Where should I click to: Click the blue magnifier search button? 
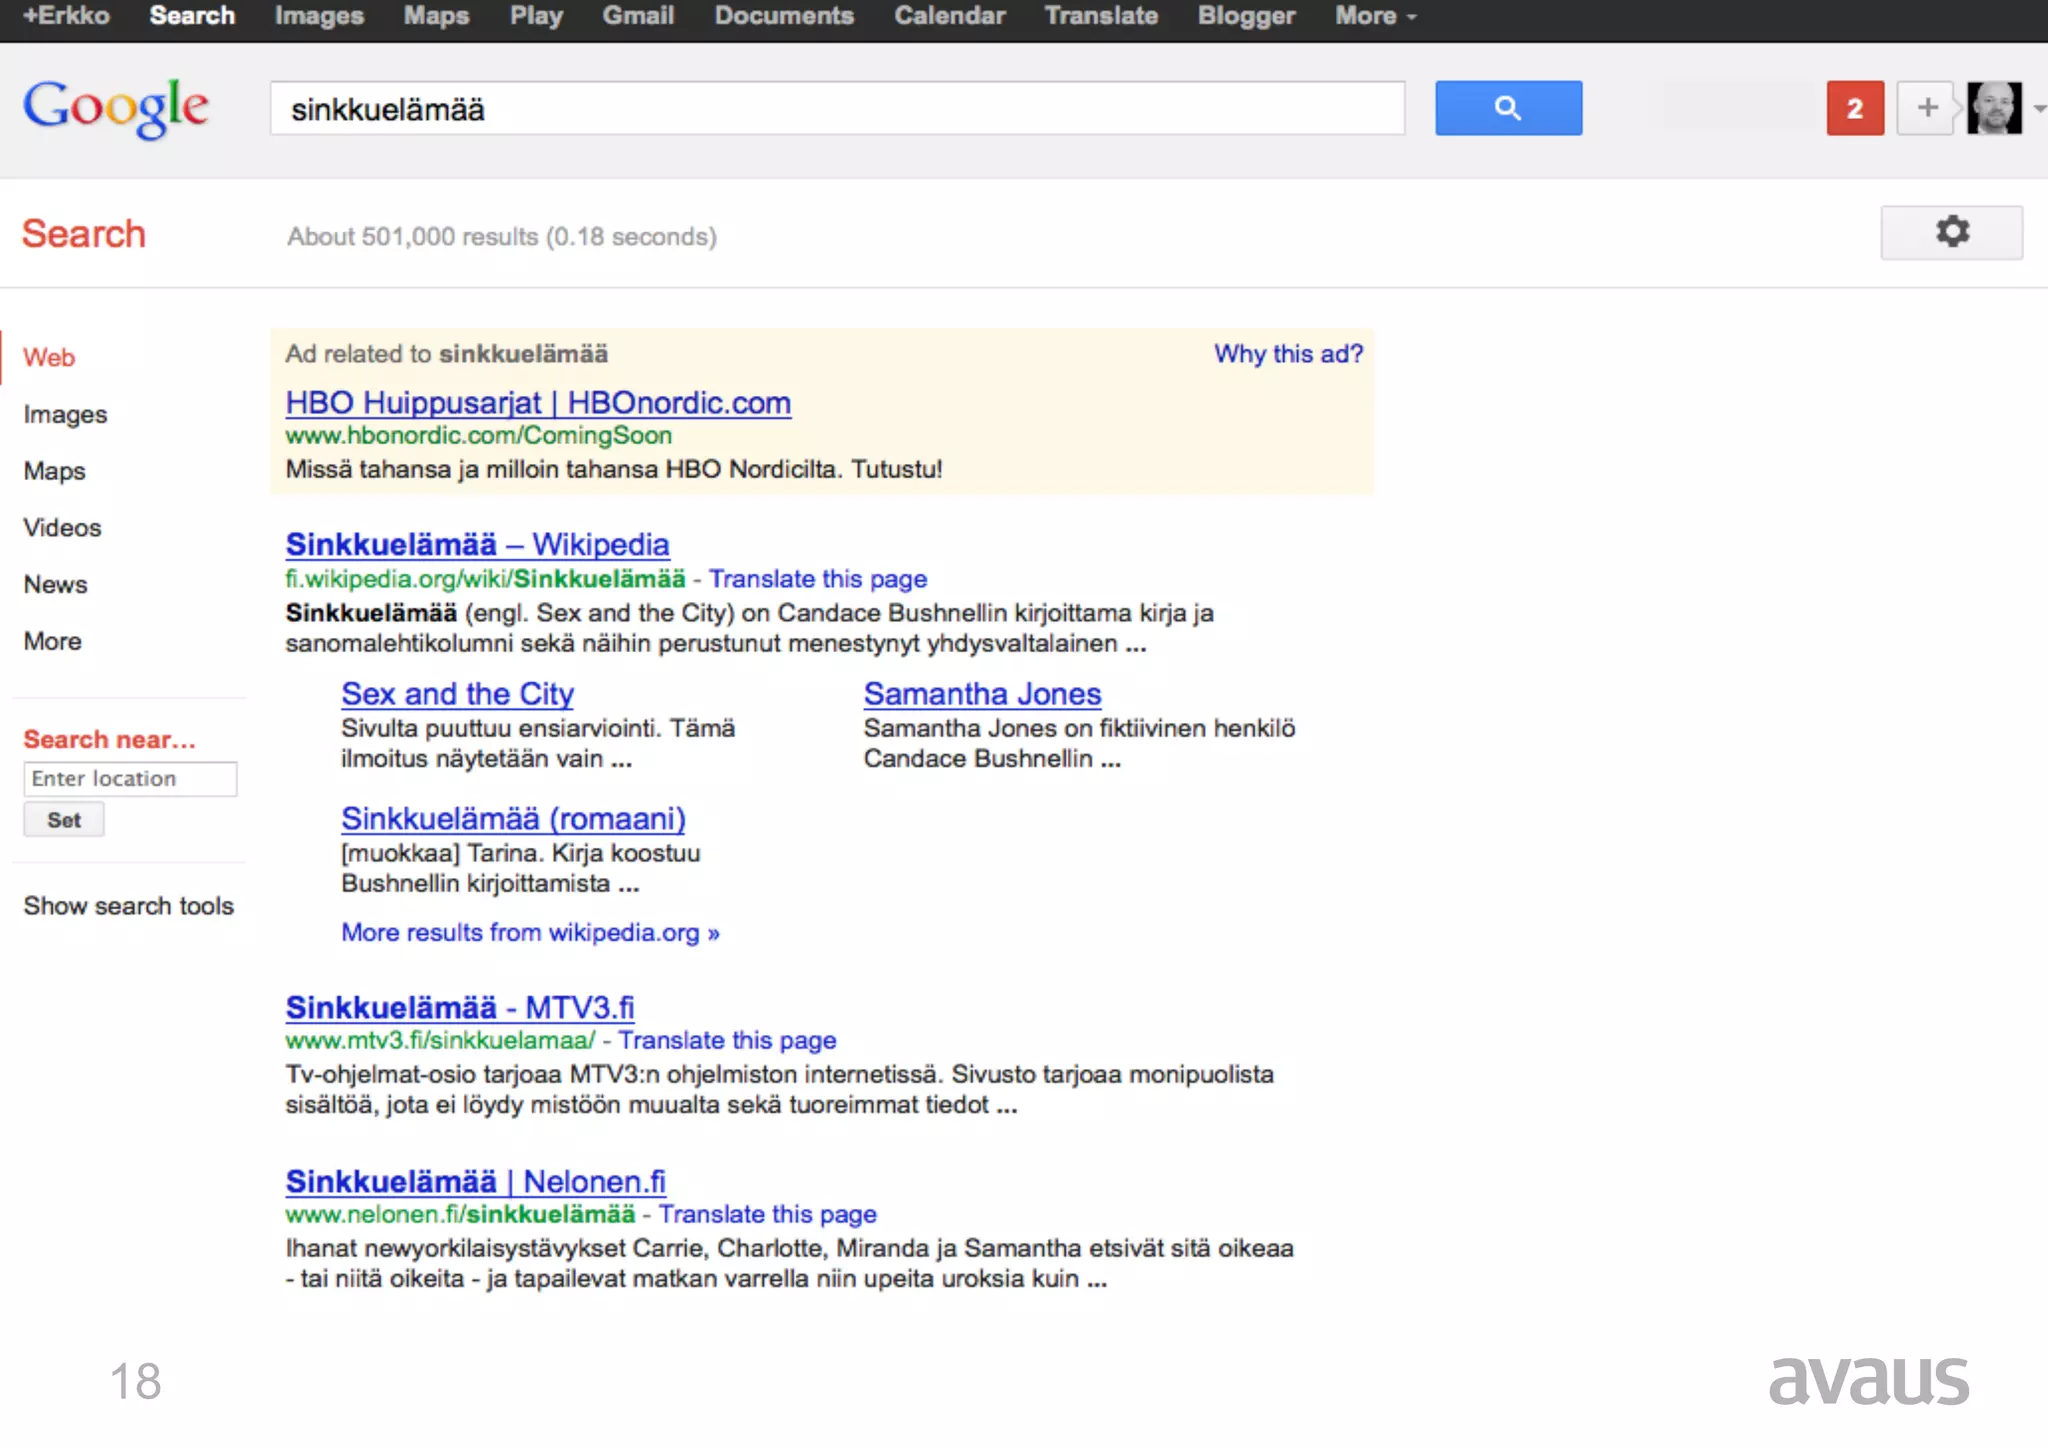click(x=1508, y=108)
